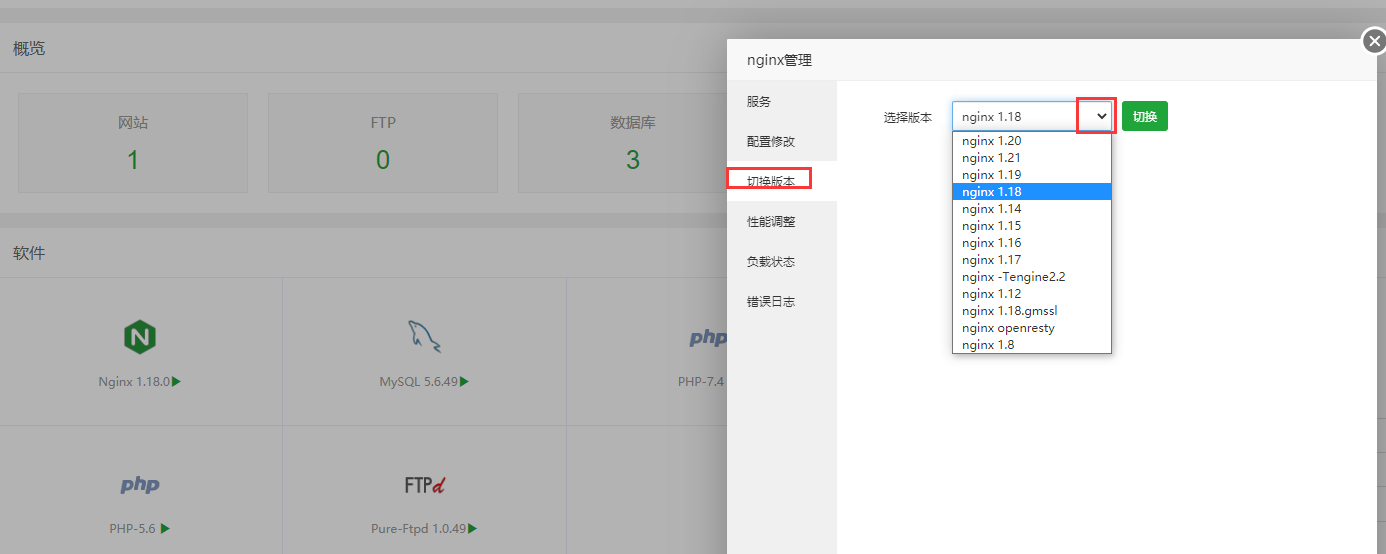Open the FTP overview card
The width and height of the screenshot is (1386, 554).
point(383,143)
